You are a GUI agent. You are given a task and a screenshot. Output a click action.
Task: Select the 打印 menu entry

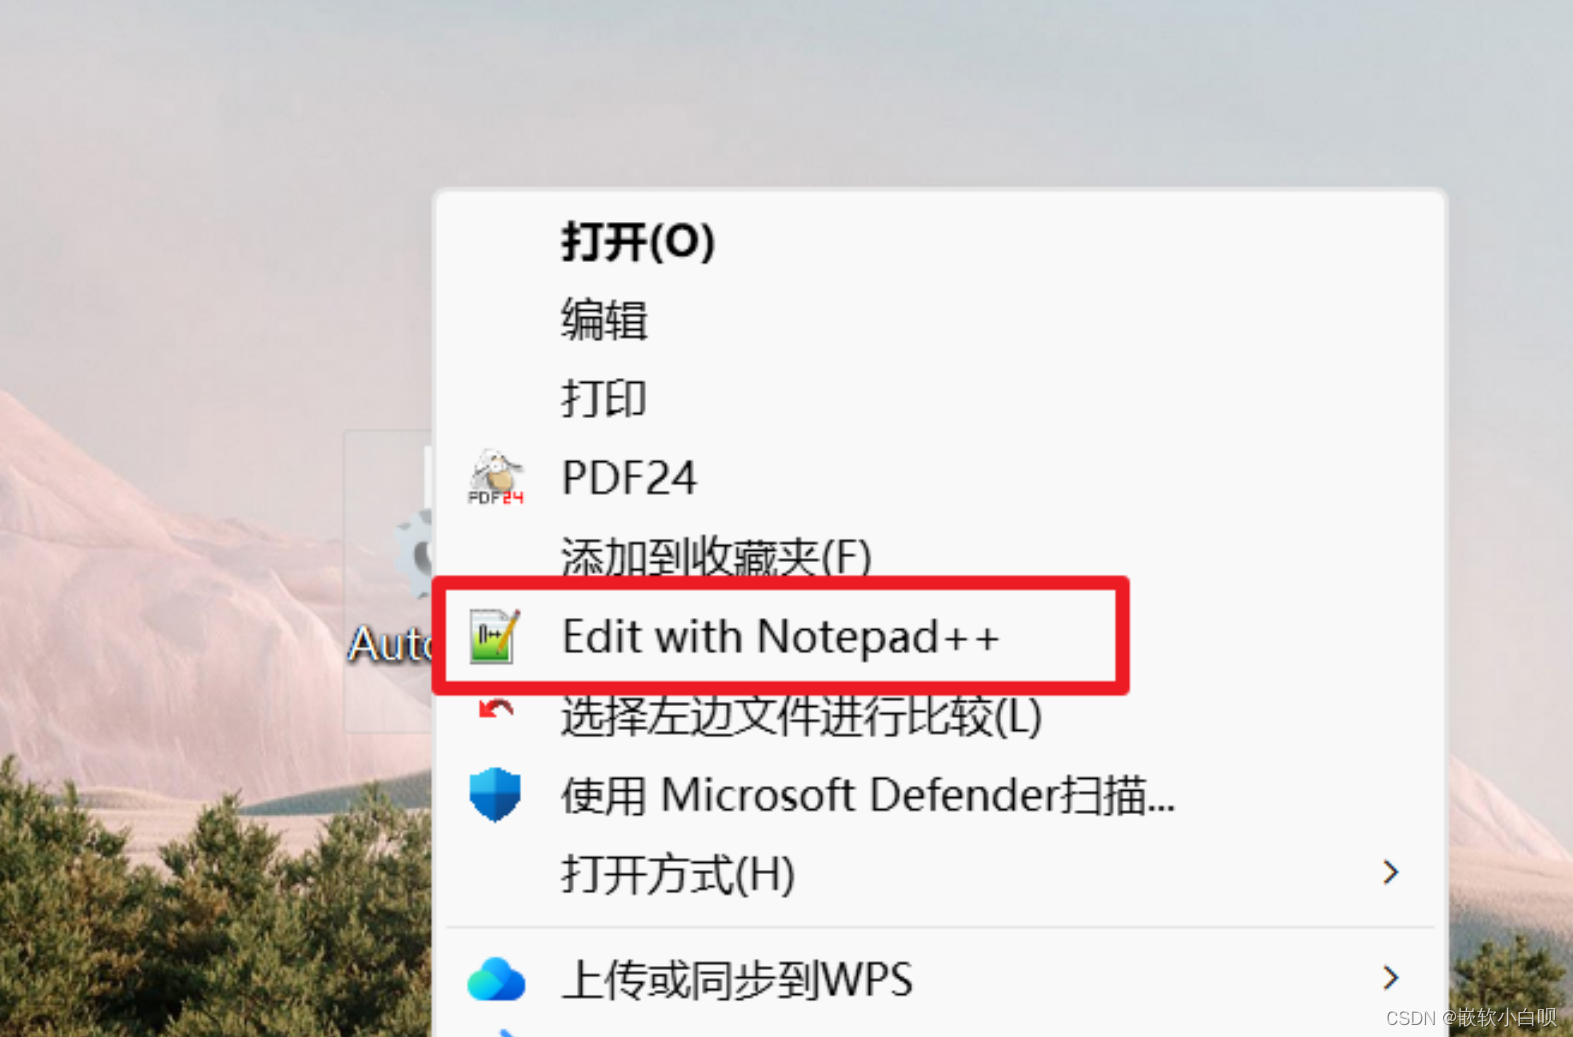604,399
